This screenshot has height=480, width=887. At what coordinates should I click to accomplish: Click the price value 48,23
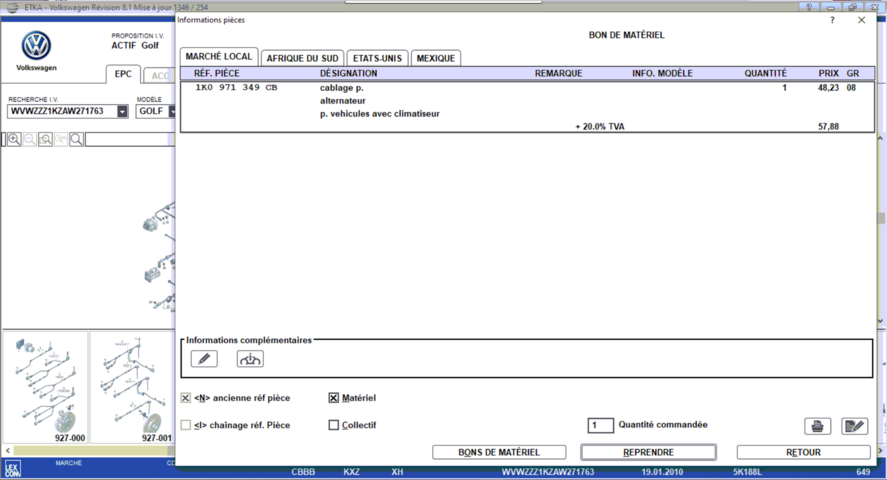click(828, 88)
